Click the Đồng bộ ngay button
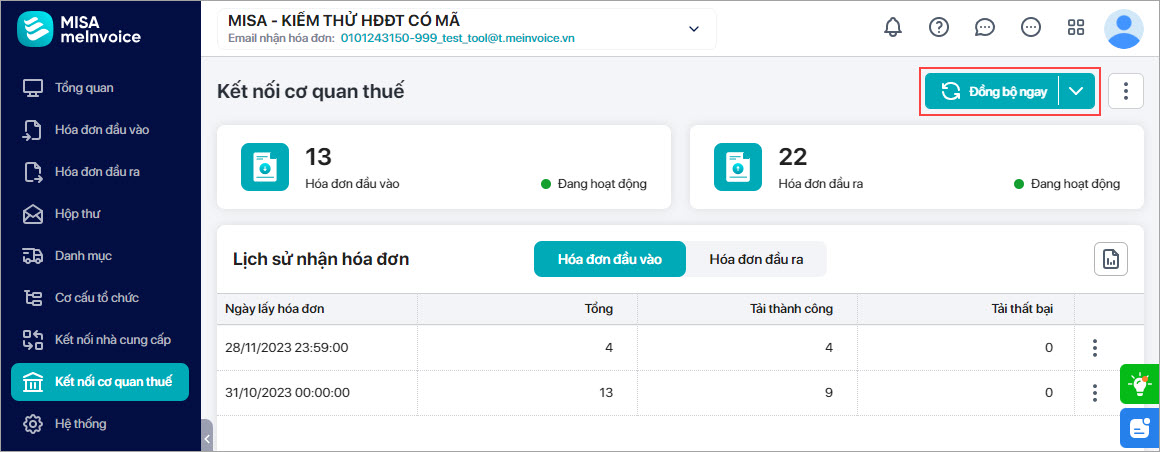The height and width of the screenshot is (452, 1160). pos(993,91)
